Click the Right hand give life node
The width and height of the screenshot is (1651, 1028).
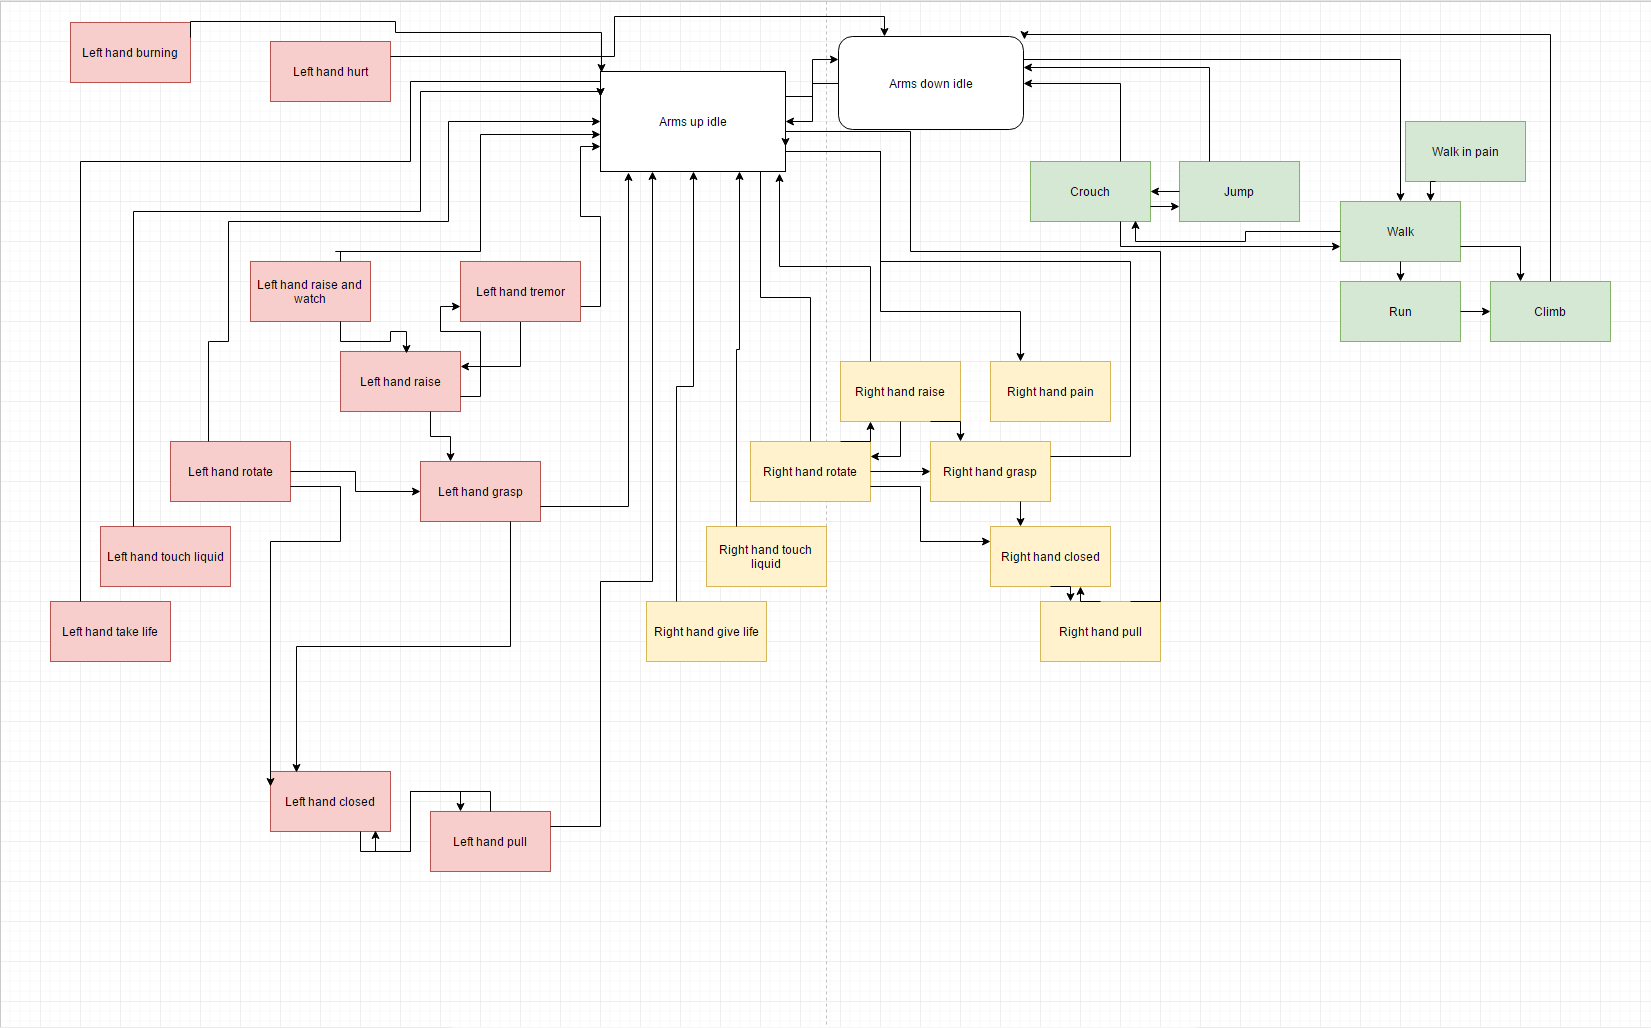pyautogui.click(x=706, y=631)
